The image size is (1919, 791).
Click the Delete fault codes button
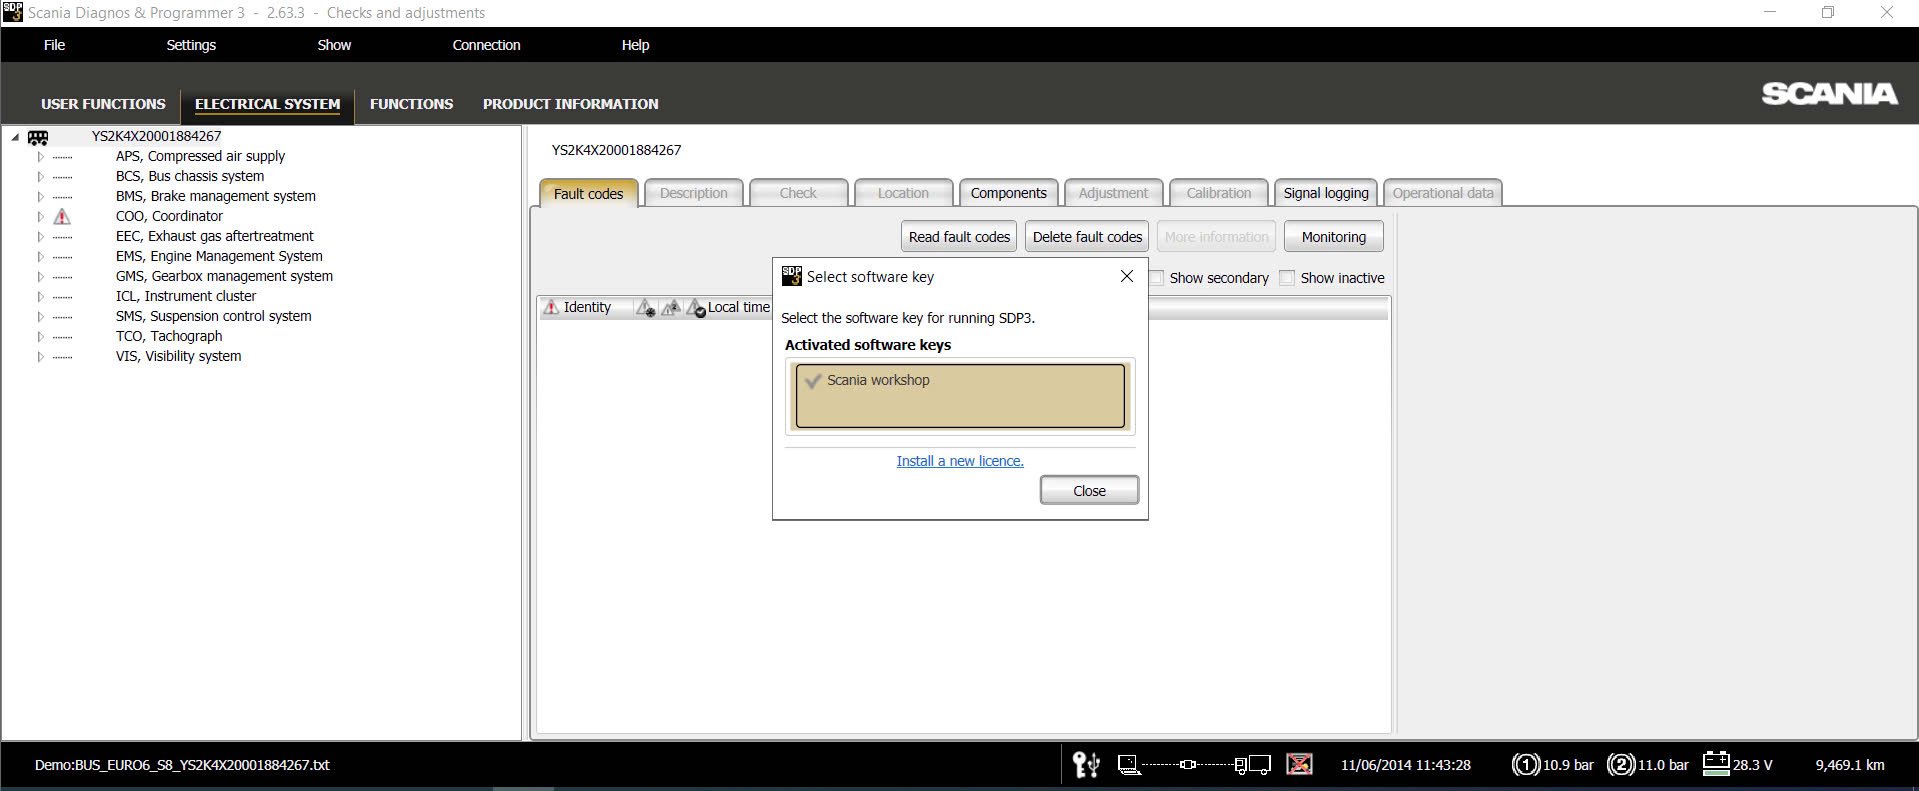click(x=1087, y=237)
